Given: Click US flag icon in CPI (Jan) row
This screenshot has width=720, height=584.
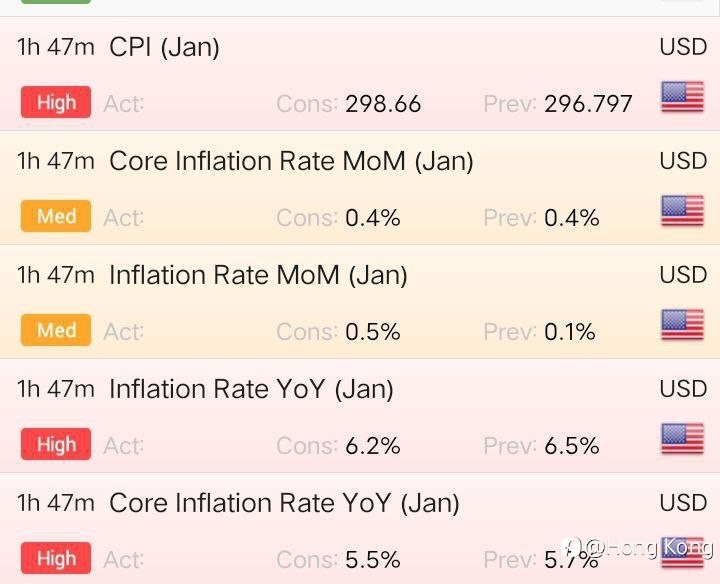Looking at the screenshot, I should (x=682, y=96).
